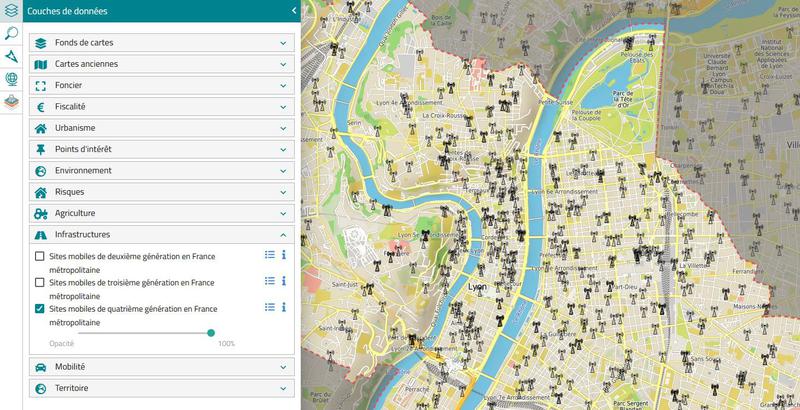Image resolution: width=800 pixels, height=410 pixels.
Task: Click the print map icon in the sidebar
Action: [11, 101]
